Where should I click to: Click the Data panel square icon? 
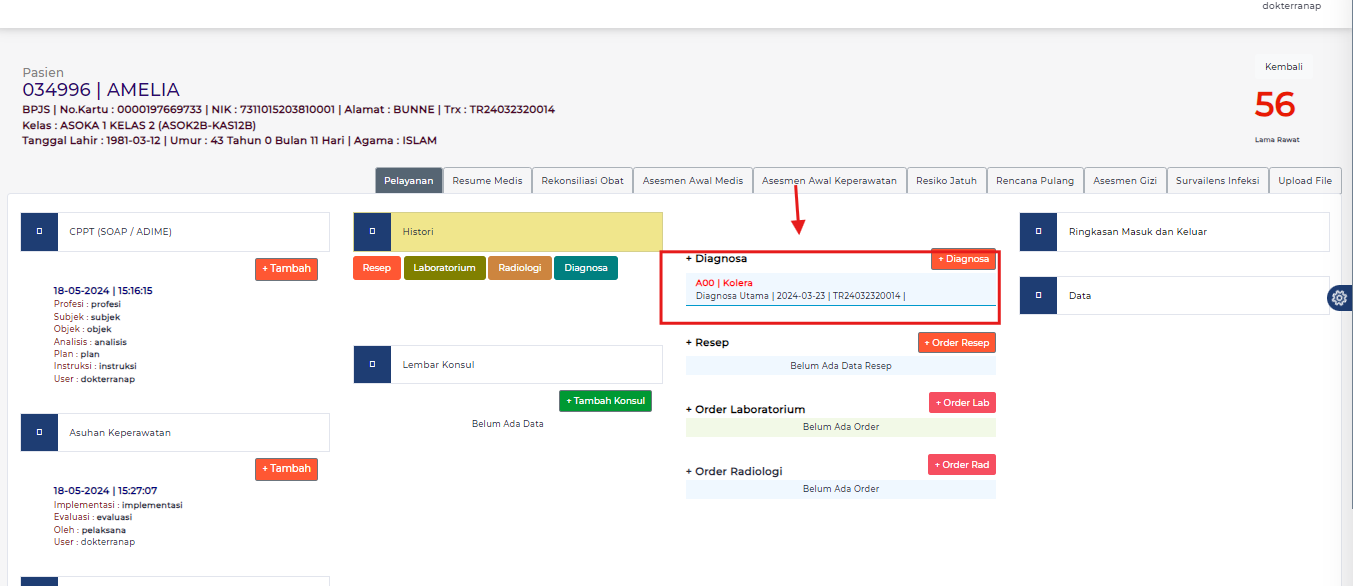coord(1038,296)
